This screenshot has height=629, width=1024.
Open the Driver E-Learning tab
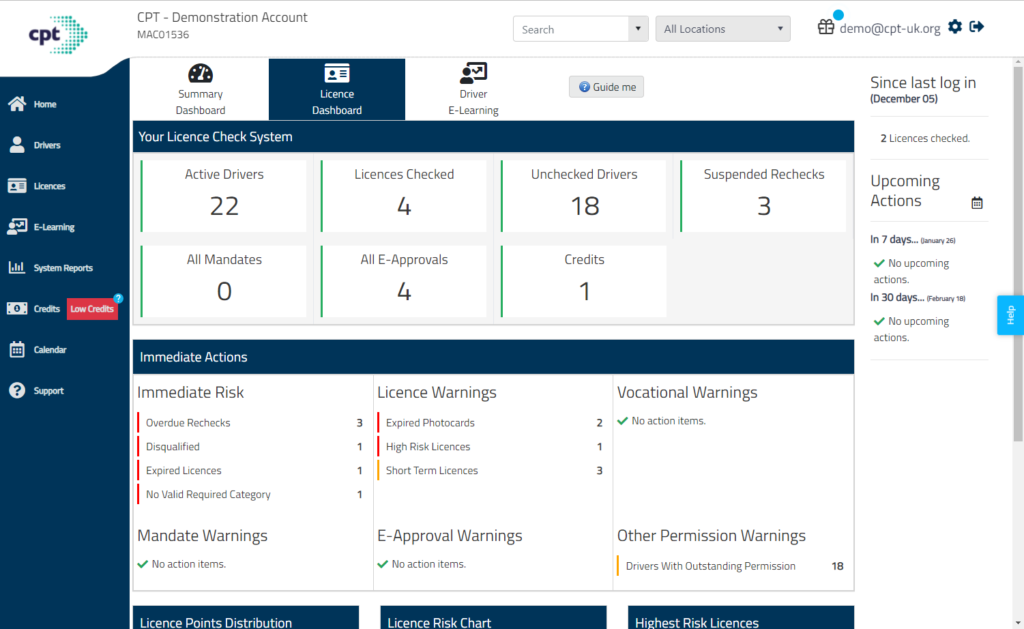[473, 89]
